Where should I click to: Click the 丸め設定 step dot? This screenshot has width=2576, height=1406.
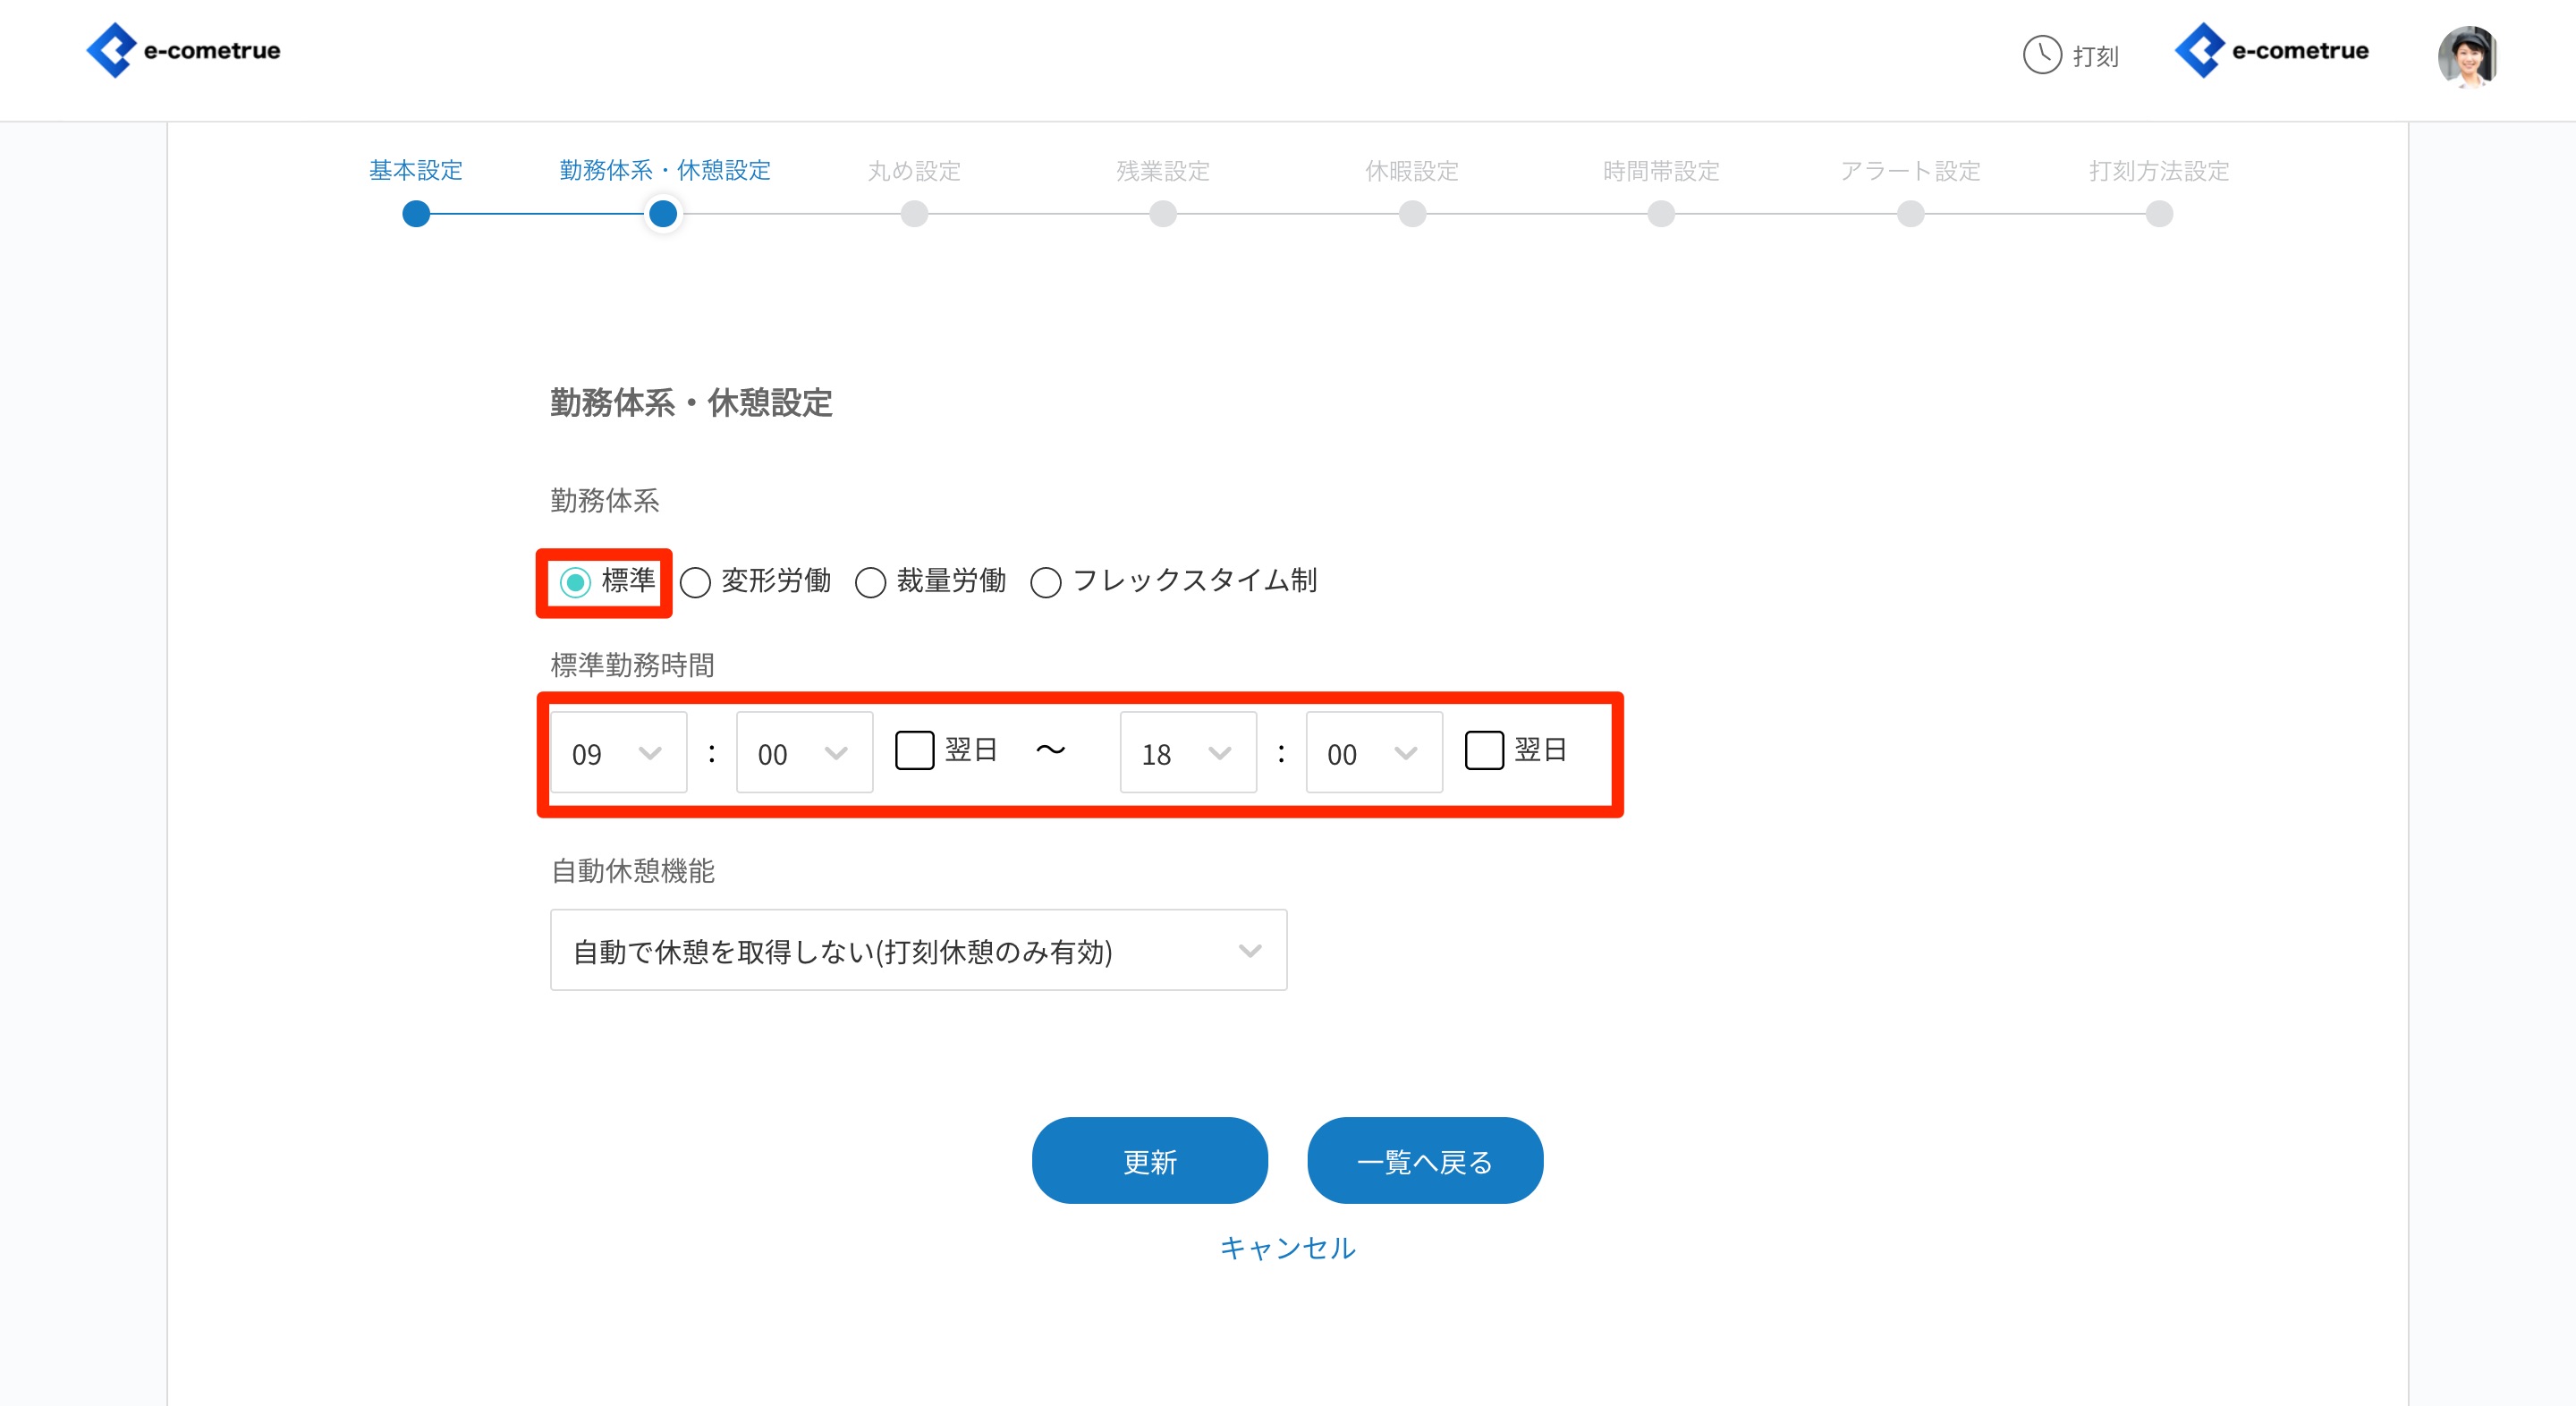point(914,214)
